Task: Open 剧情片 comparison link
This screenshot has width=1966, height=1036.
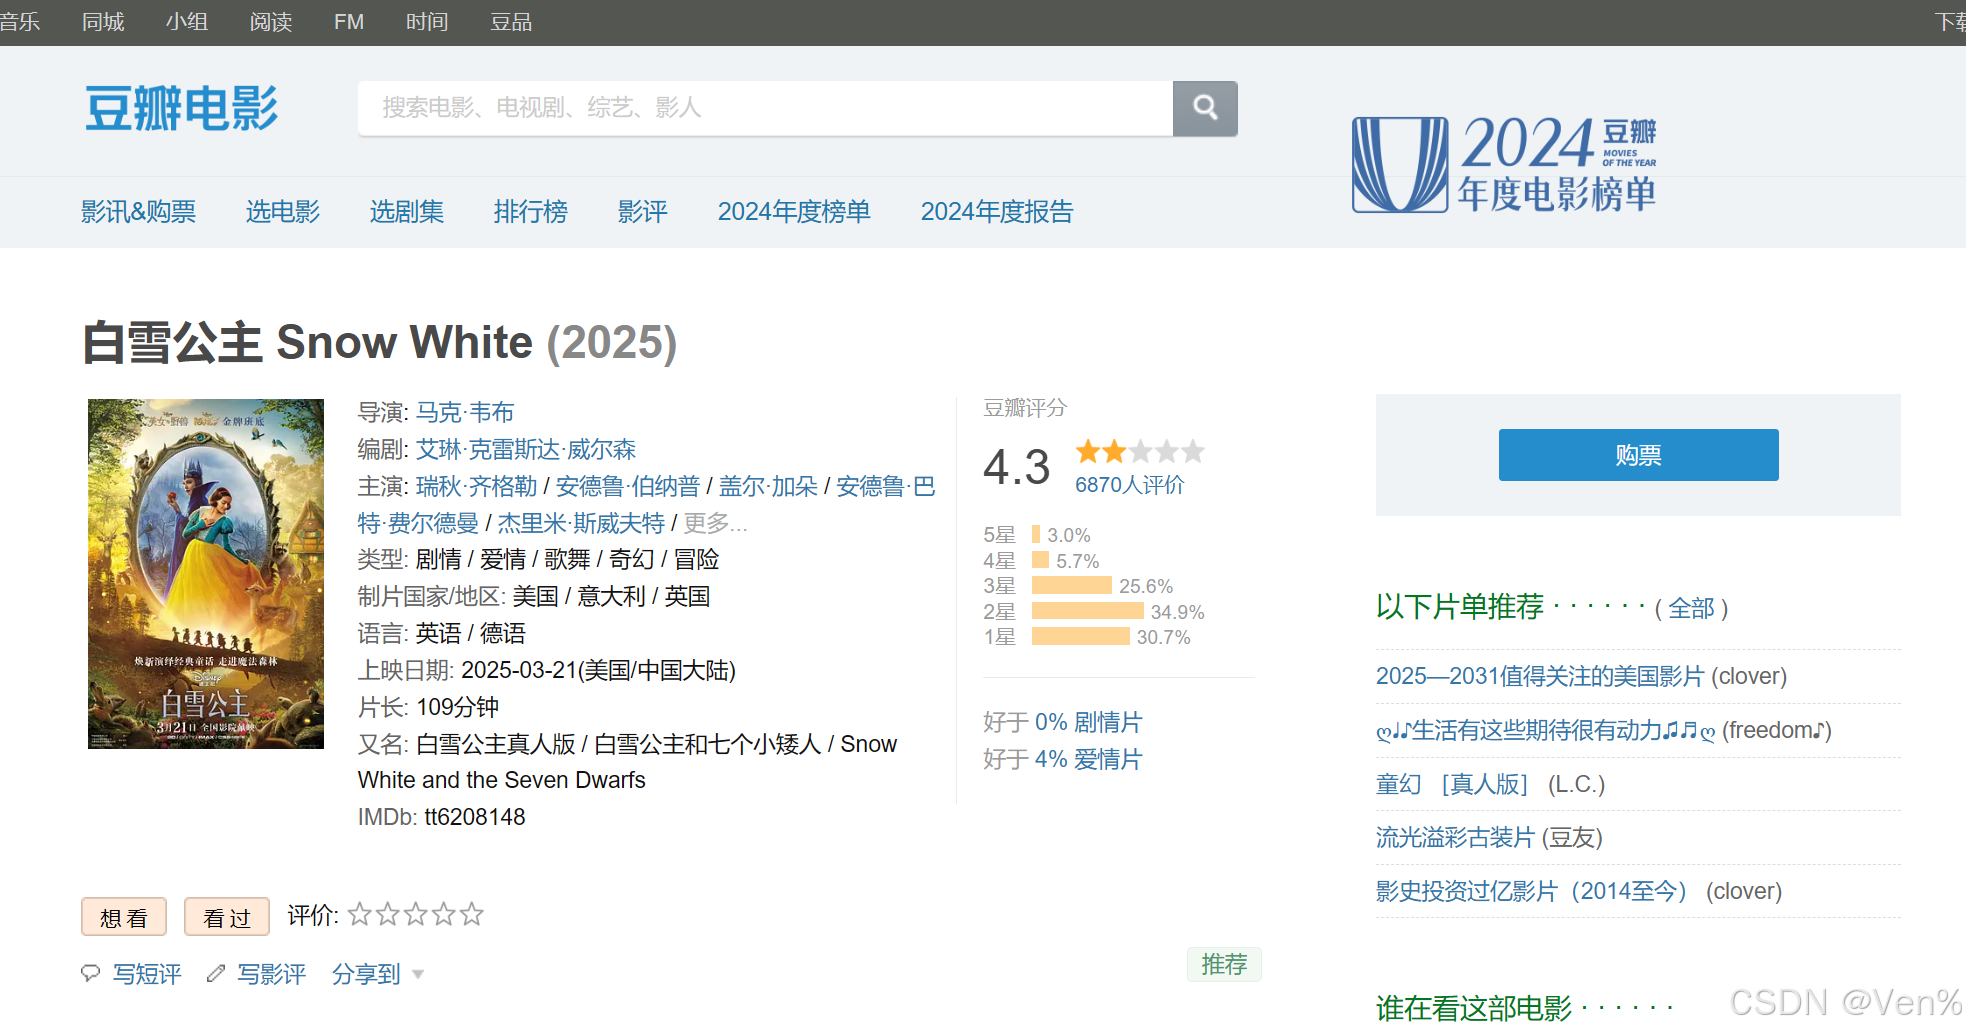Action: pos(1108,722)
